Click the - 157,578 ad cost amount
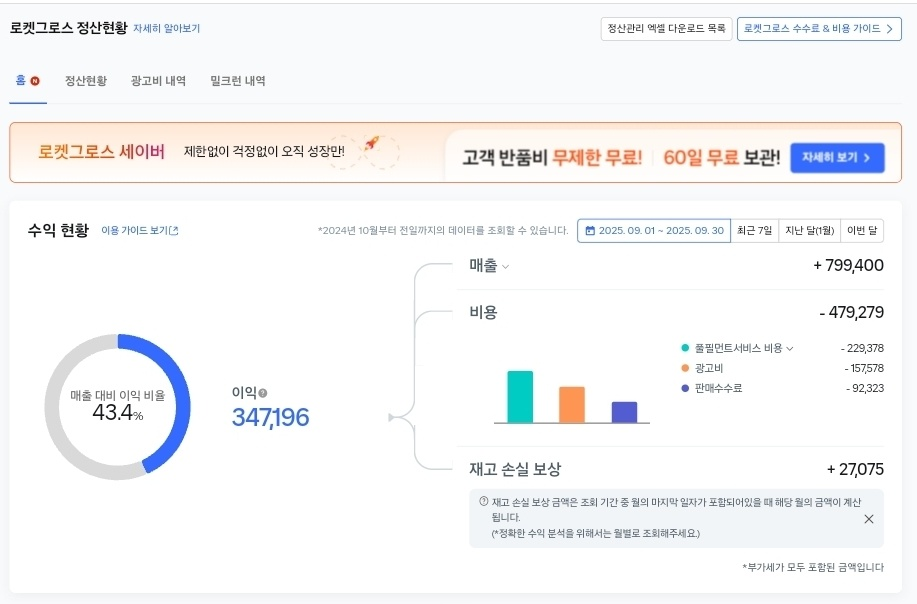 coord(864,368)
